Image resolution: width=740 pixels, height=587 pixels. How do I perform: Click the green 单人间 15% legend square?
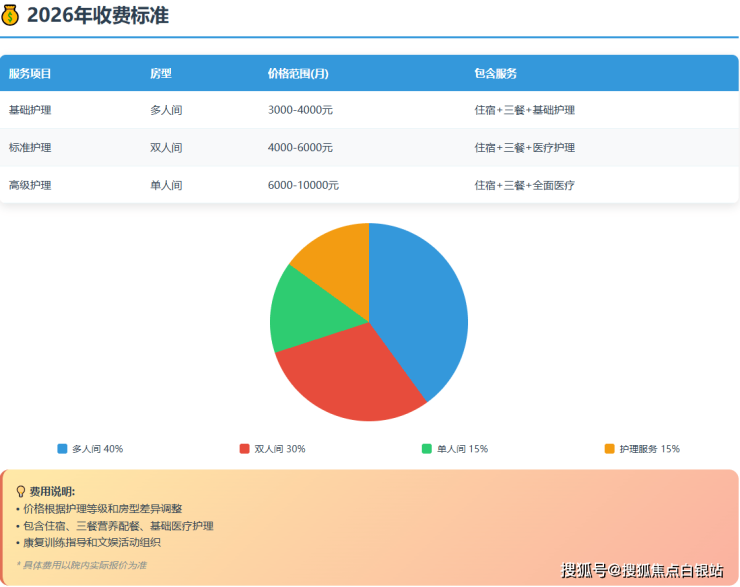coord(427,449)
